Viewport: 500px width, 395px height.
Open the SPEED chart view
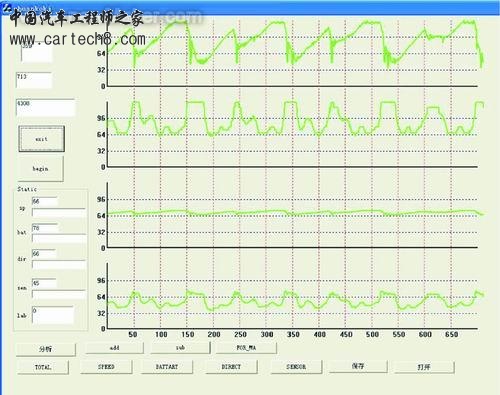coord(106,367)
